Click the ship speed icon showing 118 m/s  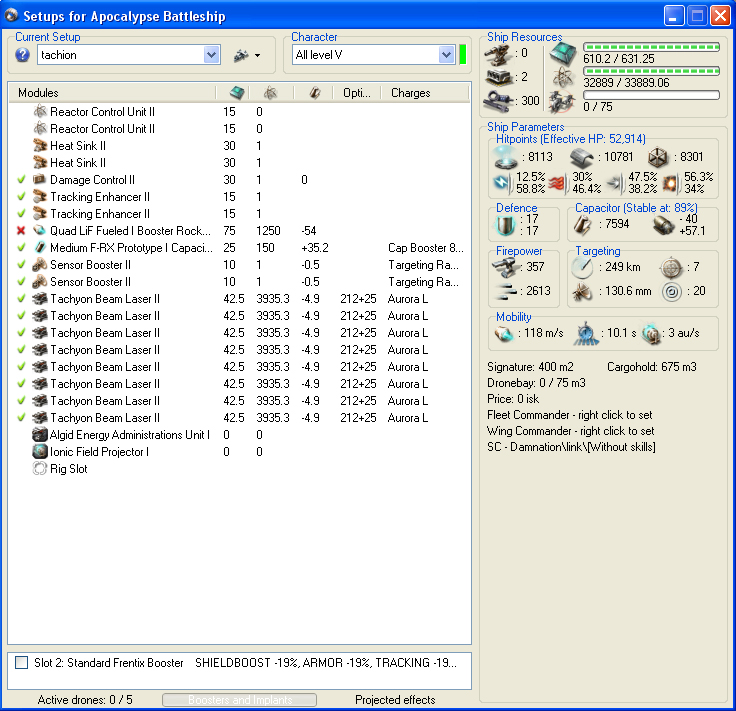tap(504, 333)
